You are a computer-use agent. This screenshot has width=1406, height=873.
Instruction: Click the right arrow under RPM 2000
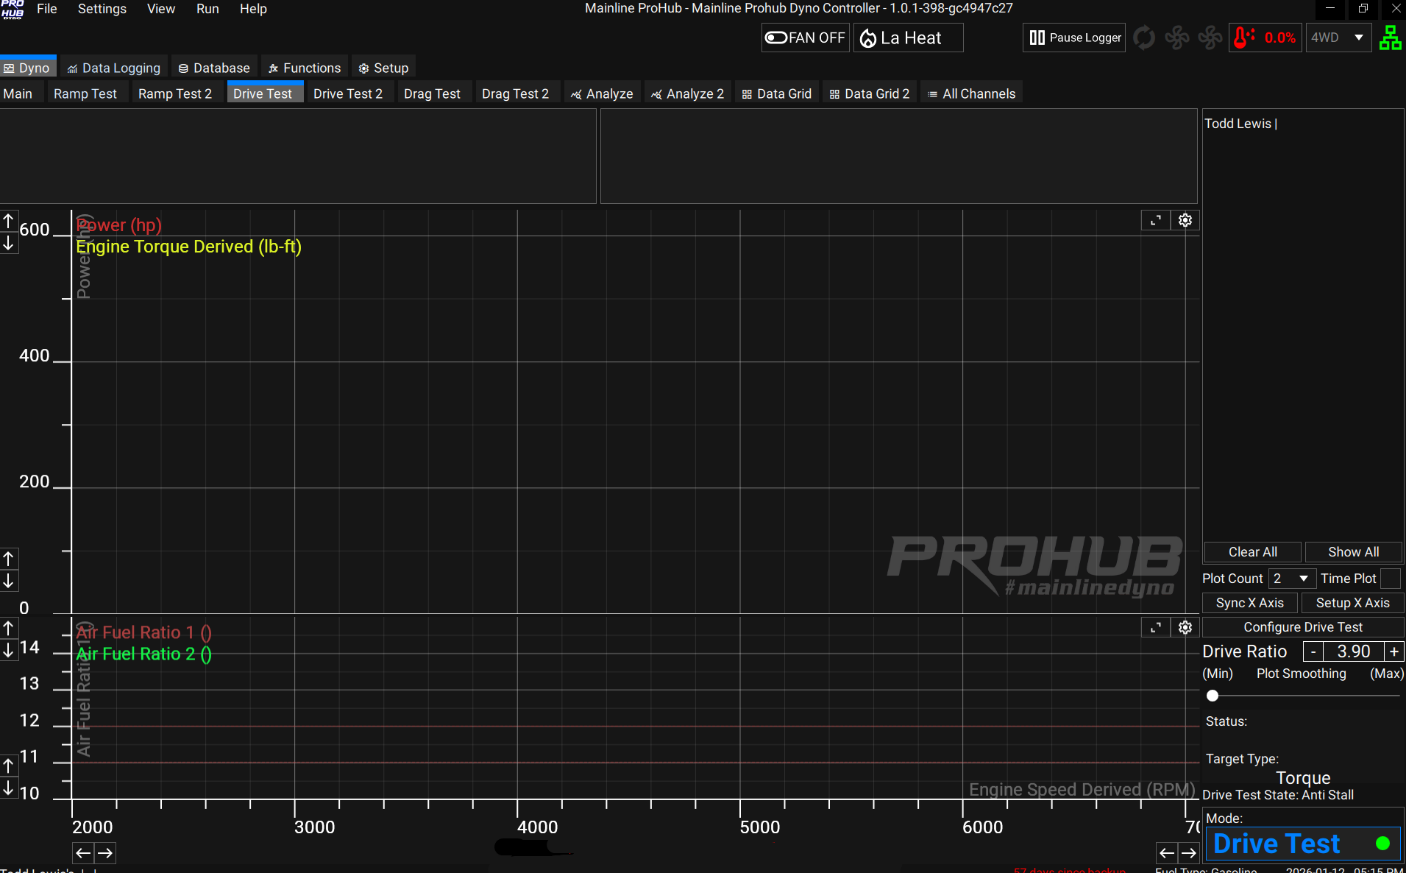click(105, 853)
